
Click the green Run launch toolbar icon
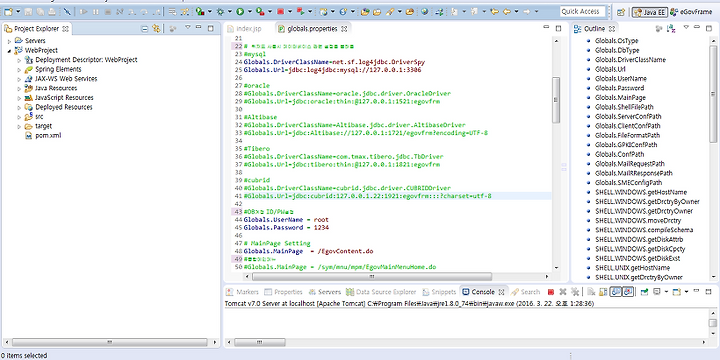tap(240, 11)
